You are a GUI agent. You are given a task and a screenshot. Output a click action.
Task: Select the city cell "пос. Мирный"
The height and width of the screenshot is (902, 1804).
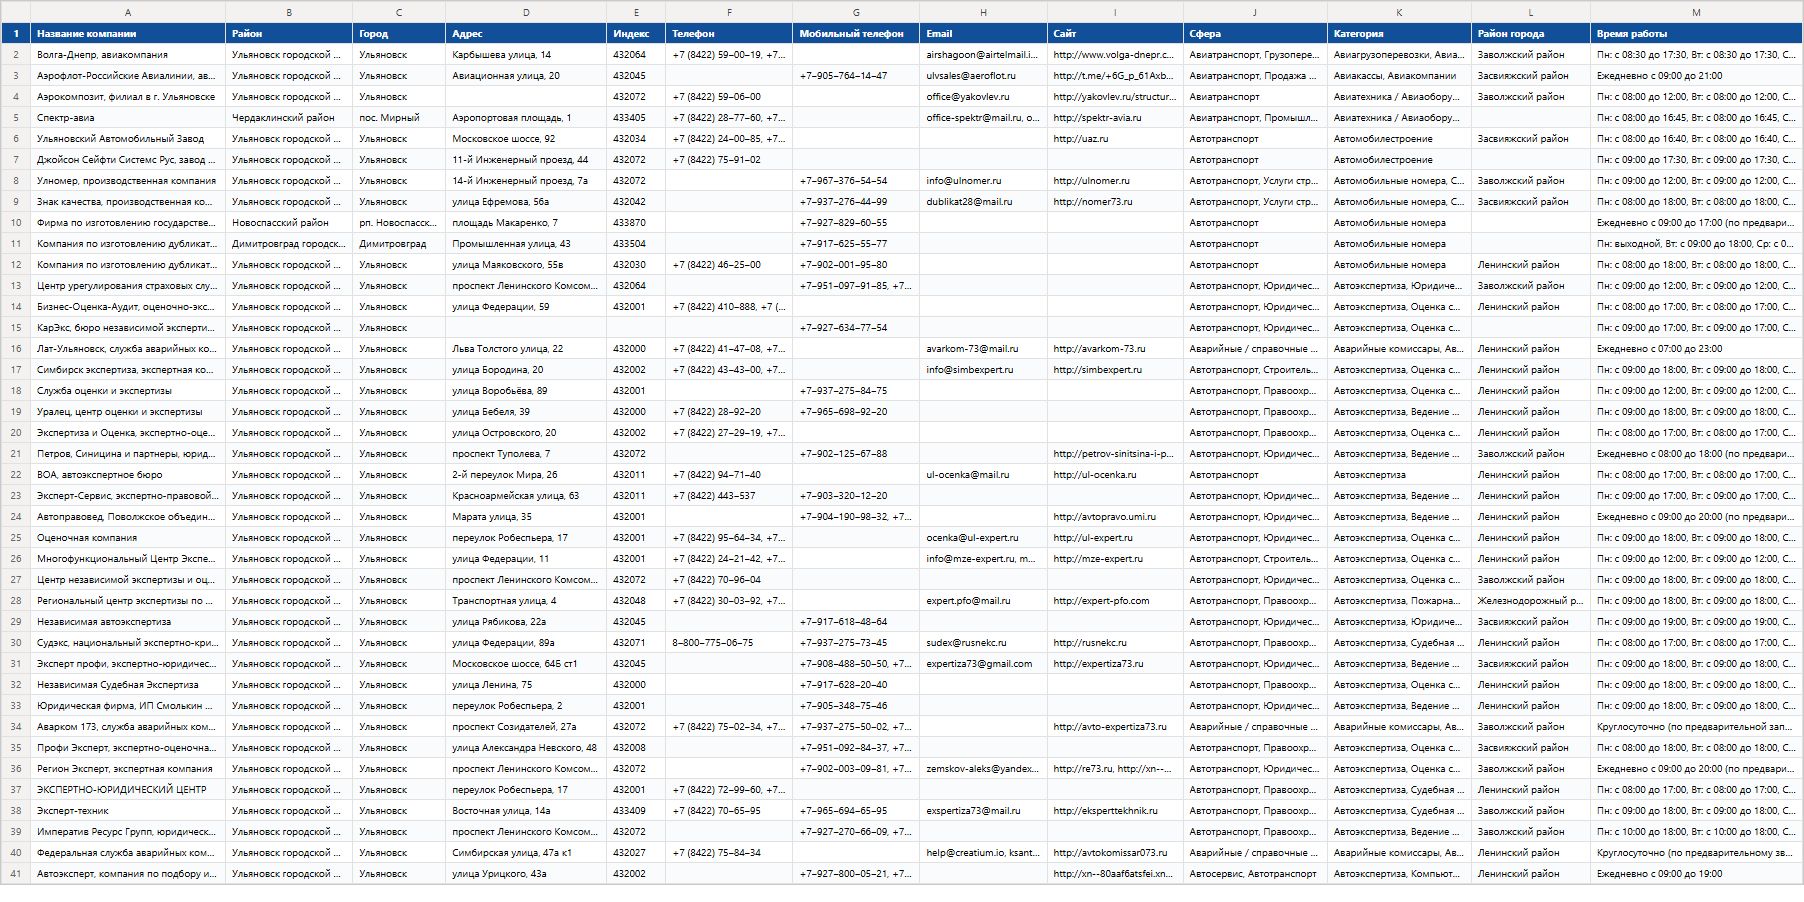399,118
